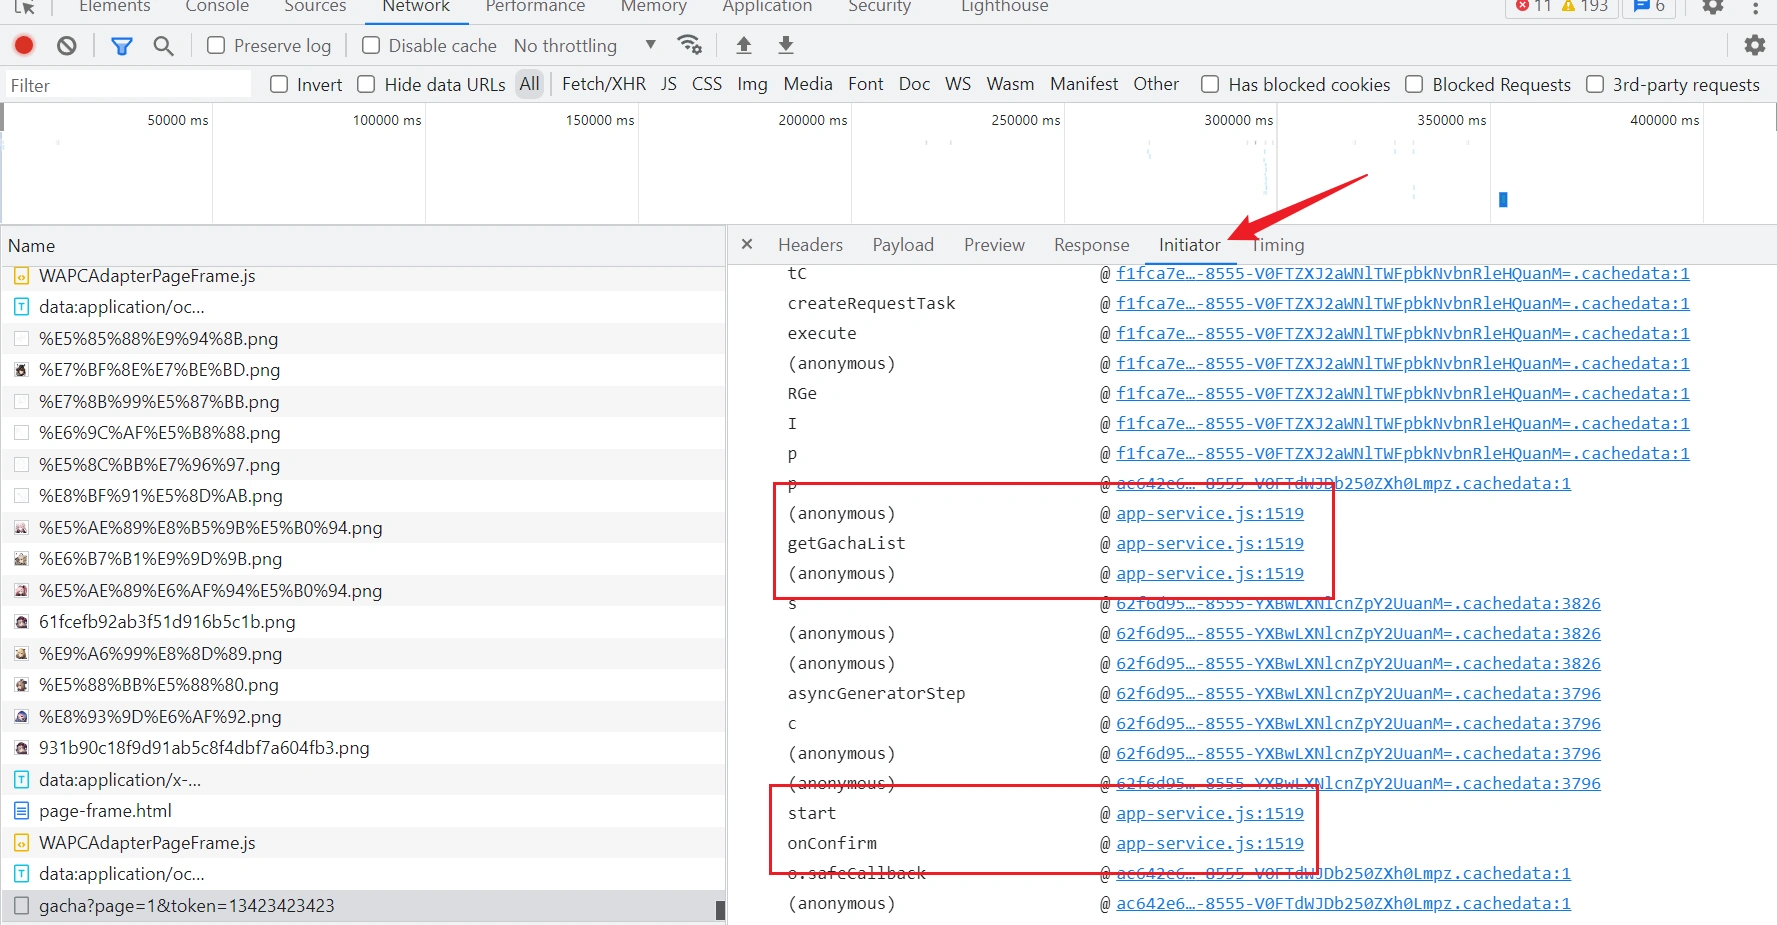
Task: Click the export HAR download arrow
Action: click(786, 45)
